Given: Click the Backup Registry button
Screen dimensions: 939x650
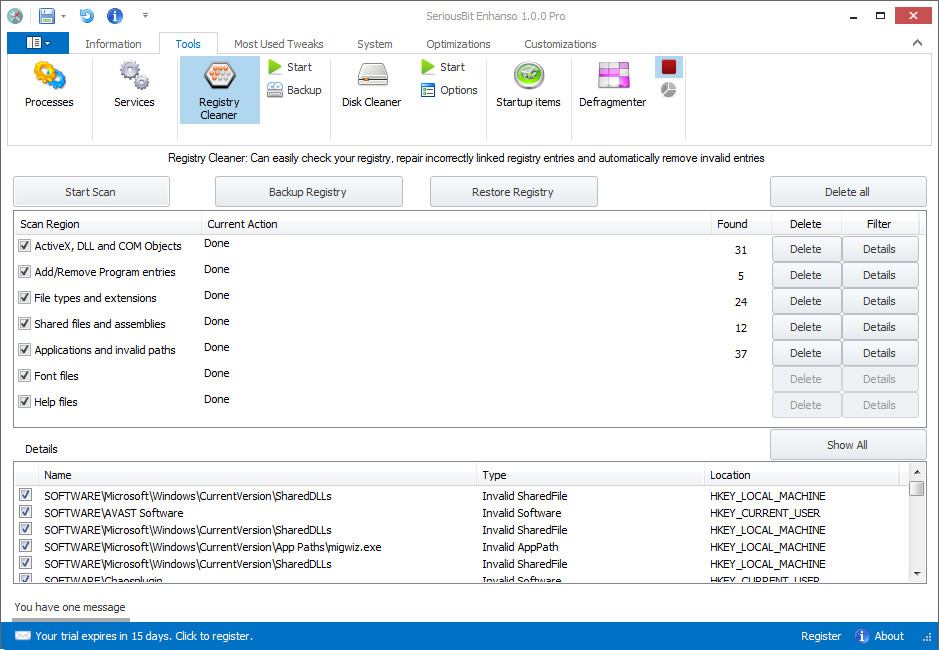Looking at the screenshot, I should tap(308, 192).
